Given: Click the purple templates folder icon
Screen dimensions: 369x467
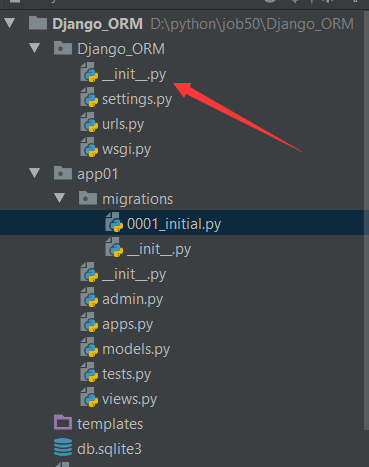Looking at the screenshot, I should 63,422.
